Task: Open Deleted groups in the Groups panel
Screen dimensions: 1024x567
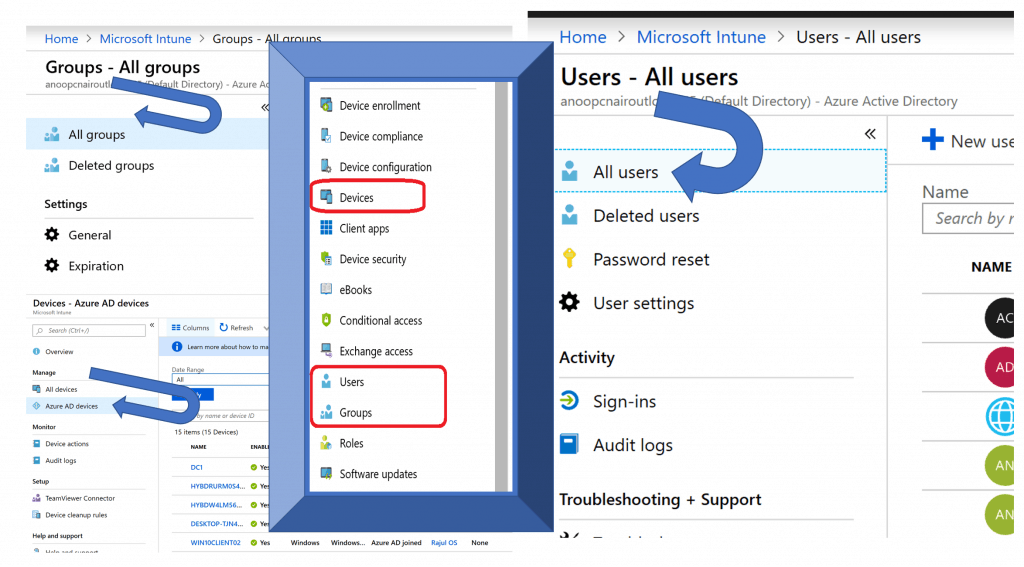Action: [99, 165]
